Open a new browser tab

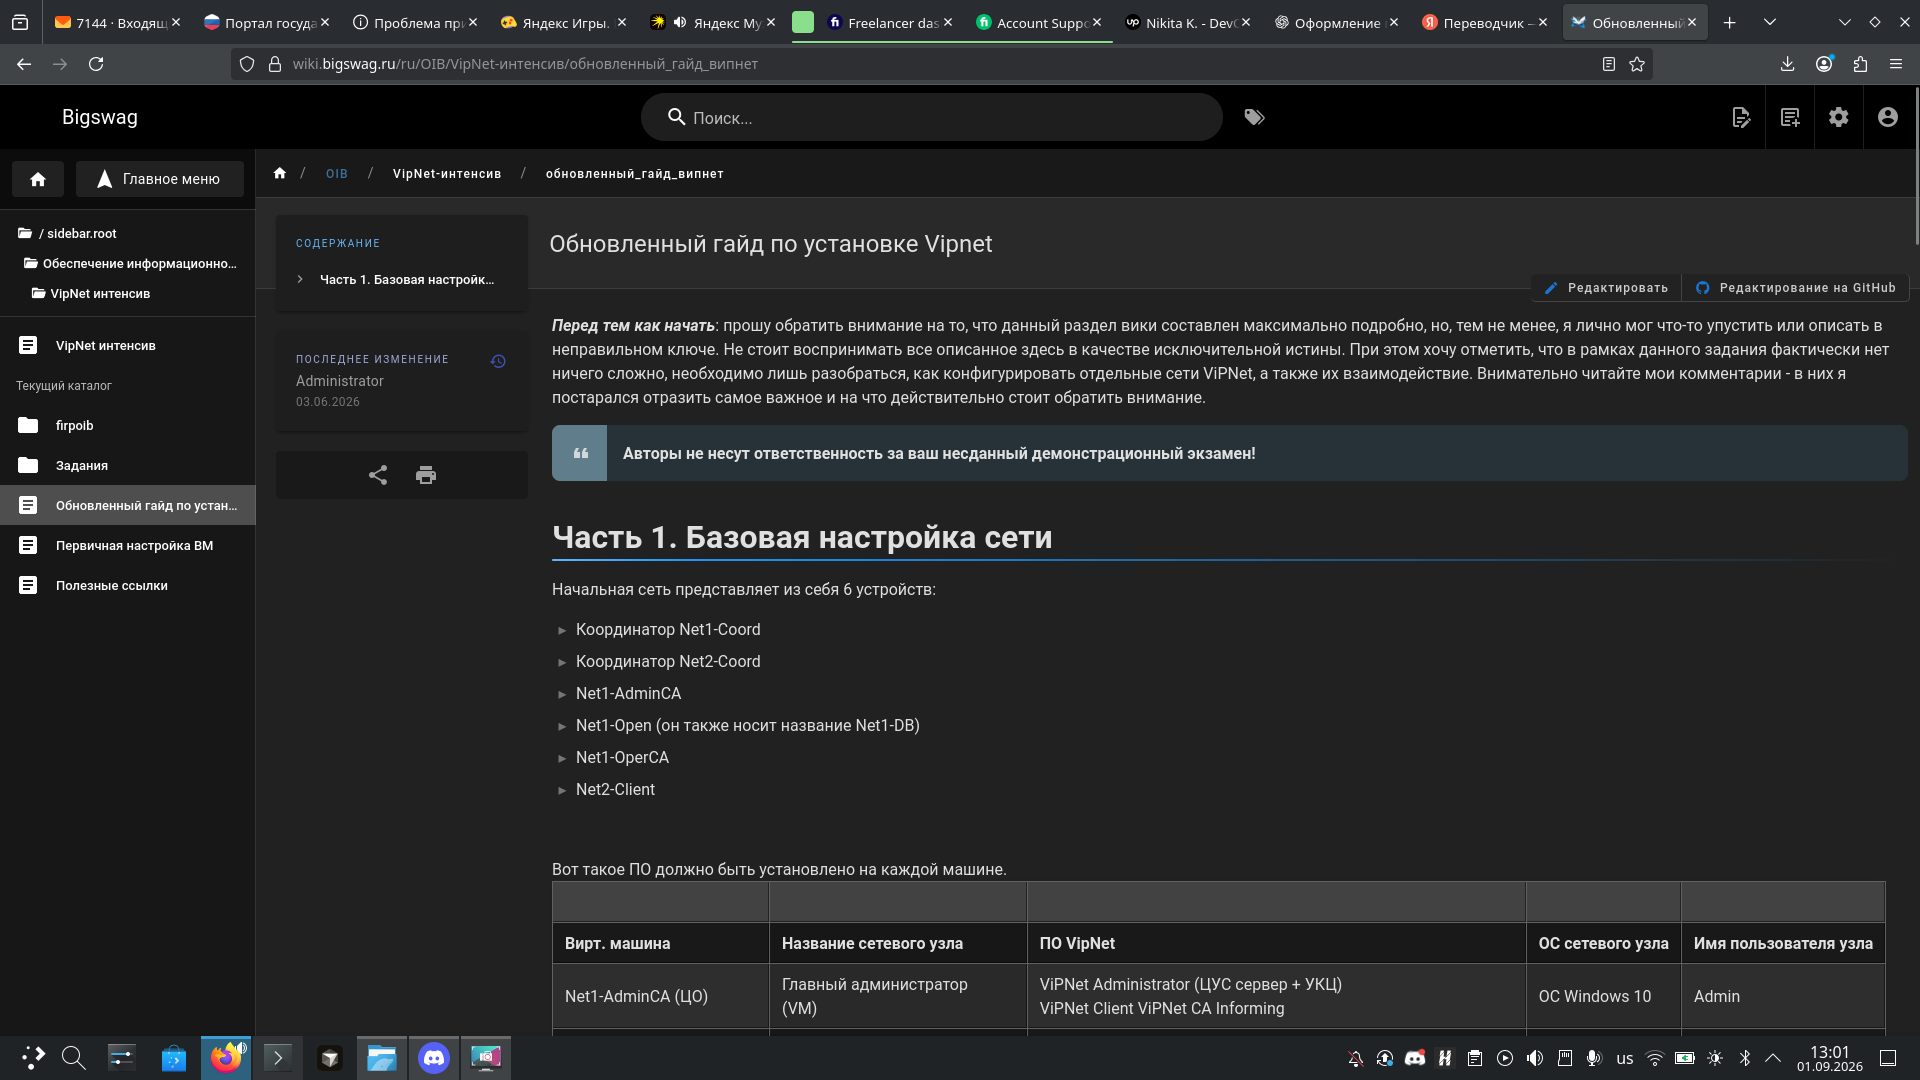click(1729, 22)
